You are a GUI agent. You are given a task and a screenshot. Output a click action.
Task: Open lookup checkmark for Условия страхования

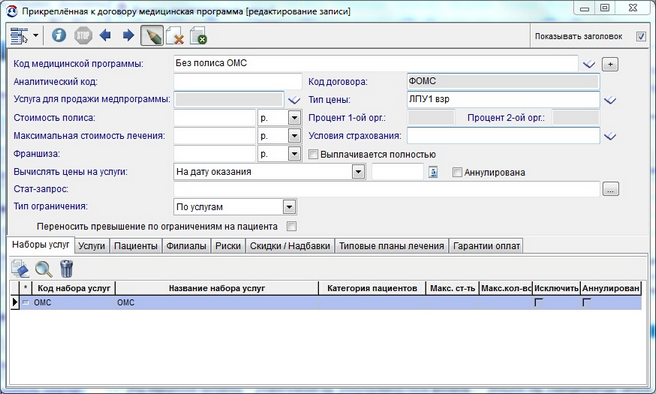click(610, 136)
